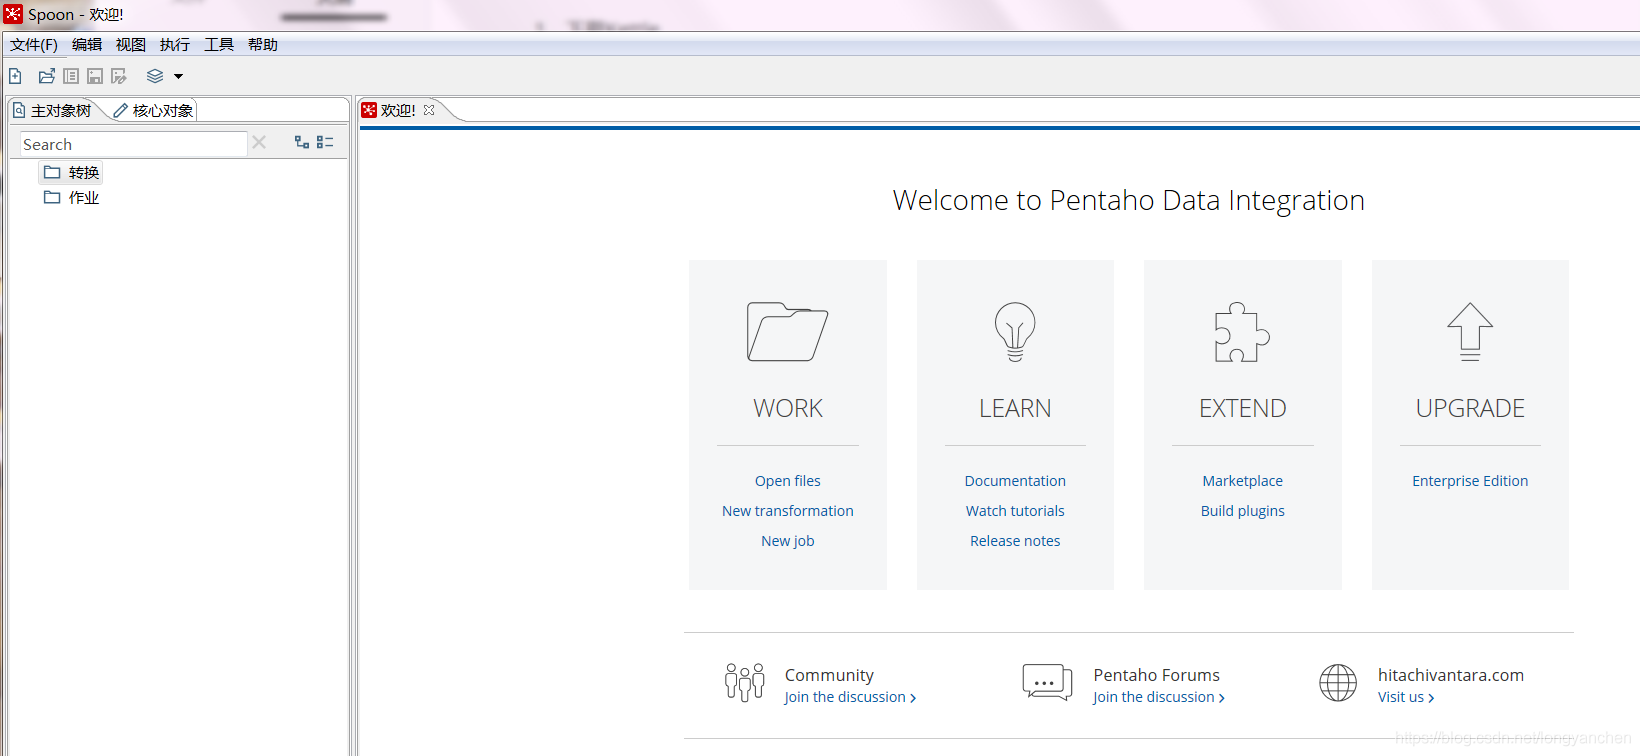Click Community Join the discussion link
This screenshot has width=1640, height=756.
point(850,697)
